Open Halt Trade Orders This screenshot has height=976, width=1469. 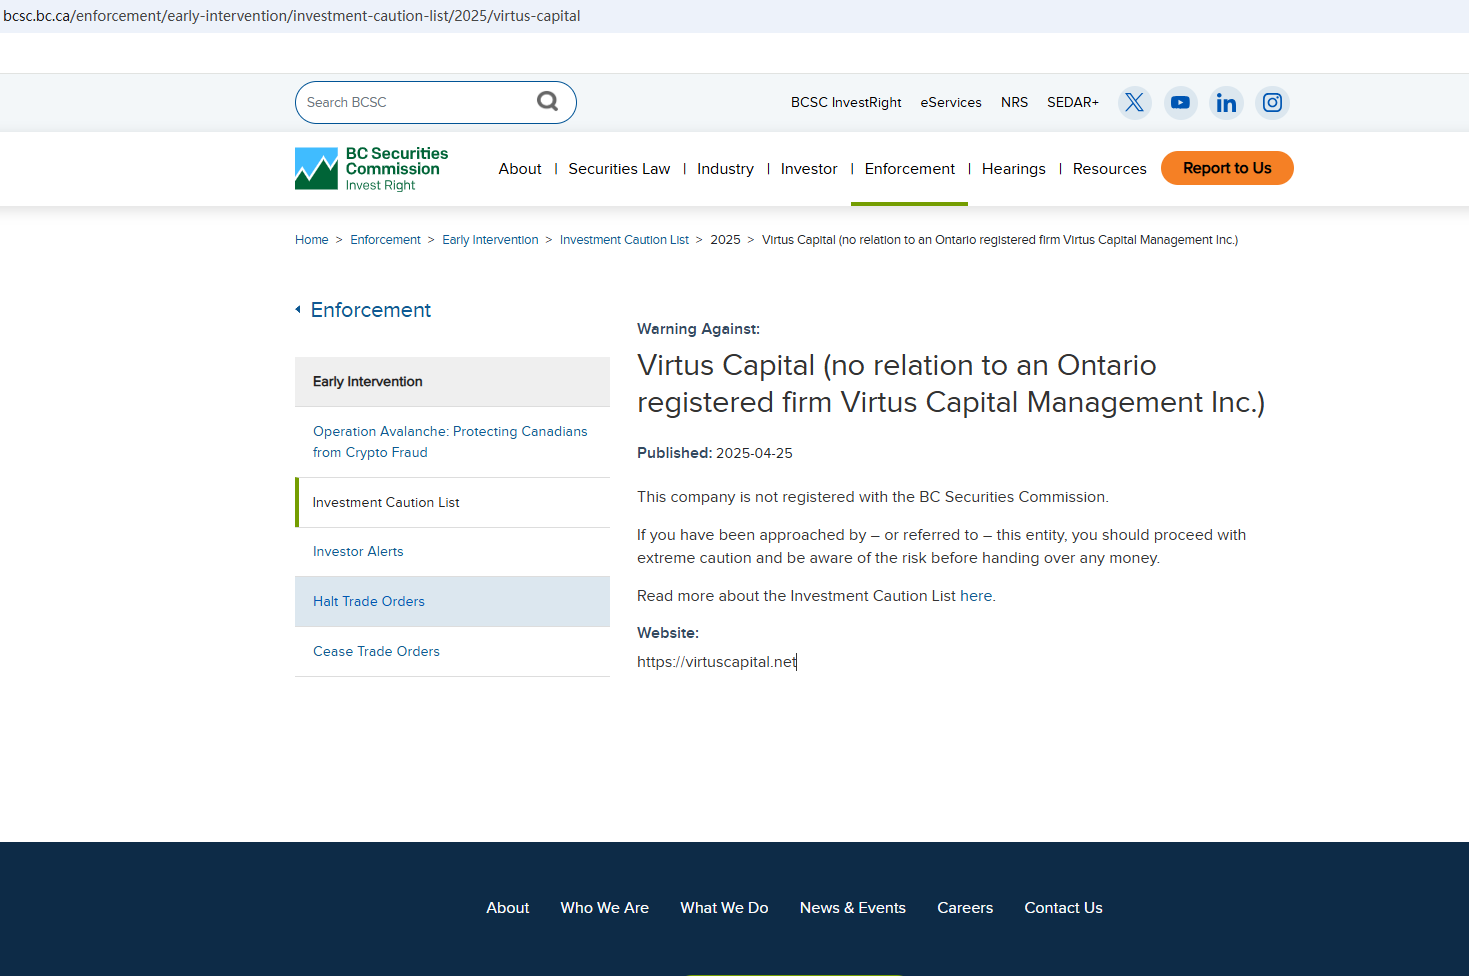[452, 601]
